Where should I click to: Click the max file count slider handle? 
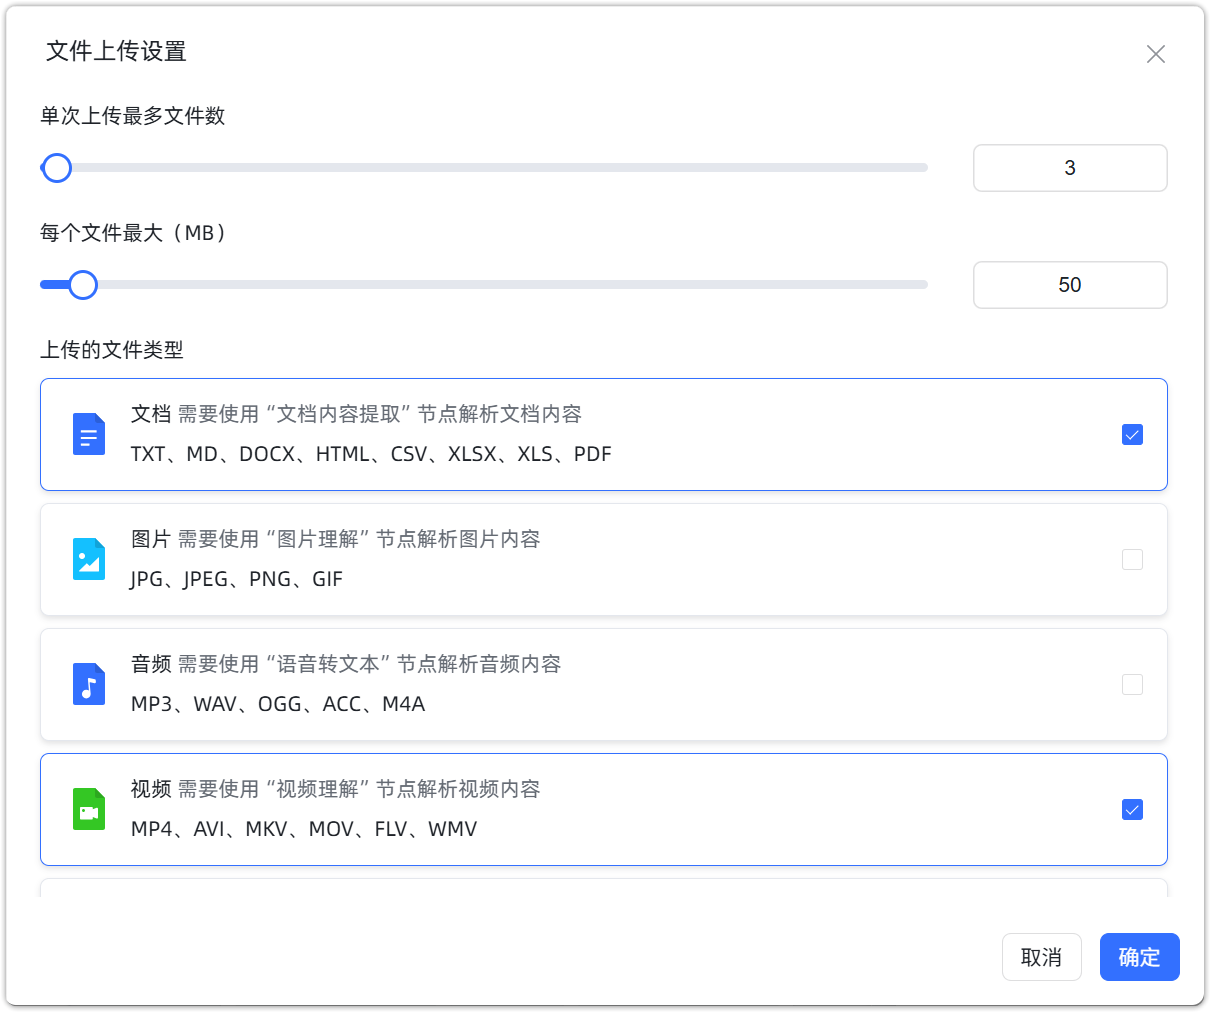click(x=57, y=168)
